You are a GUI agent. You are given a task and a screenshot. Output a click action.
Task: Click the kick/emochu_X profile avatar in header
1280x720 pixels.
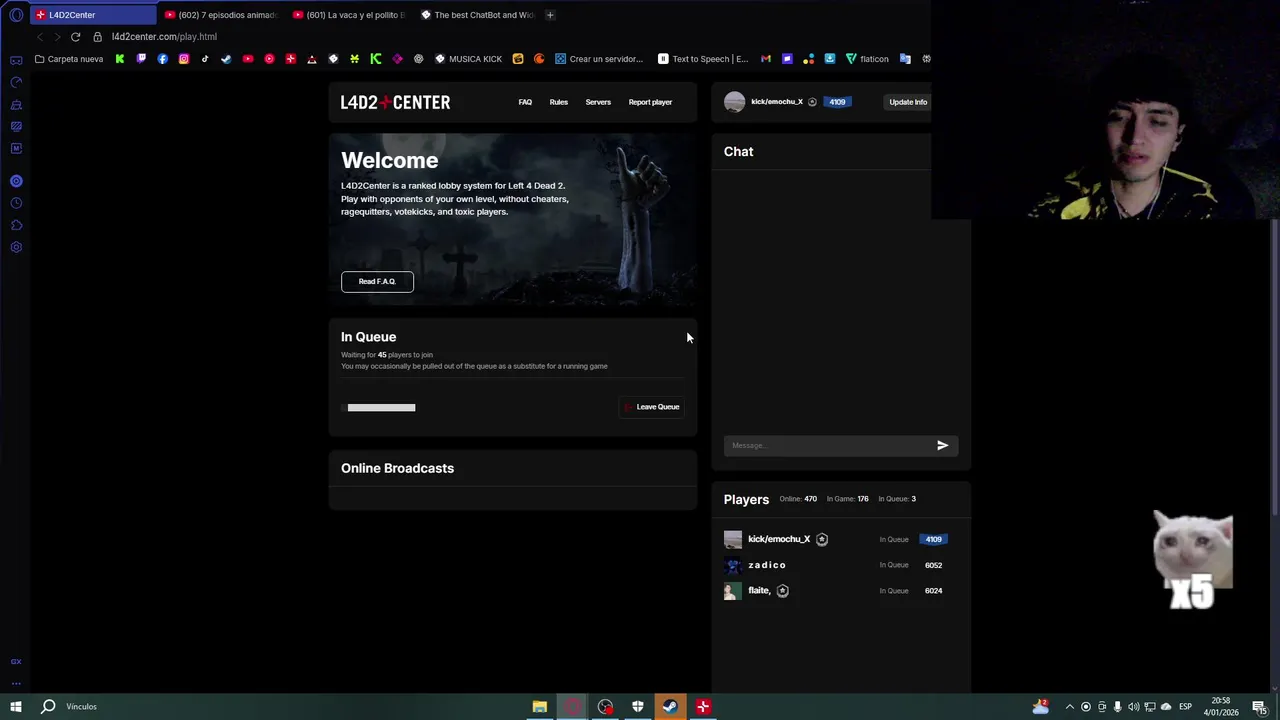[735, 102]
